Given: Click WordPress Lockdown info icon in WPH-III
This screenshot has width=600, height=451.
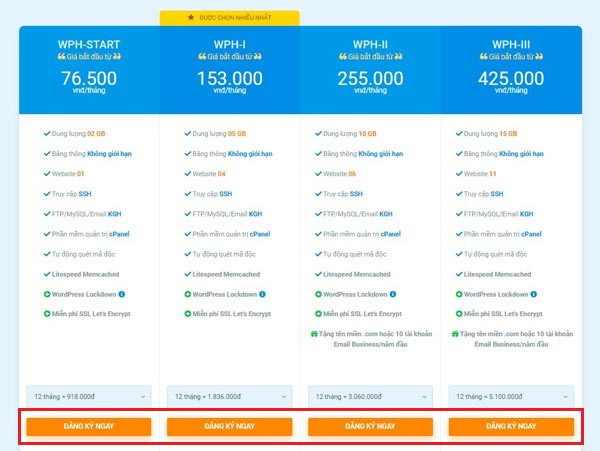Looking at the screenshot, I should tap(533, 294).
